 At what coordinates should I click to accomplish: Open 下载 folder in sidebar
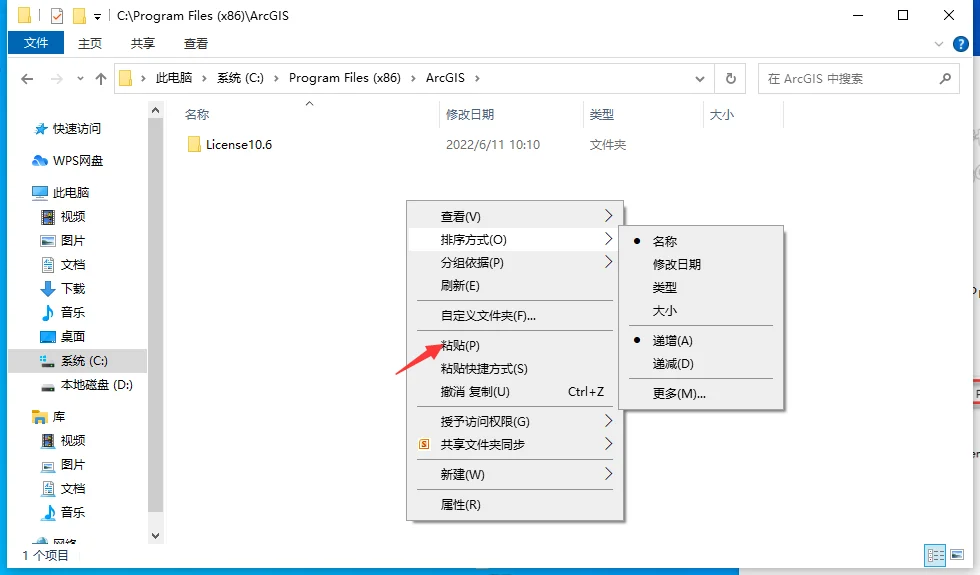63,289
